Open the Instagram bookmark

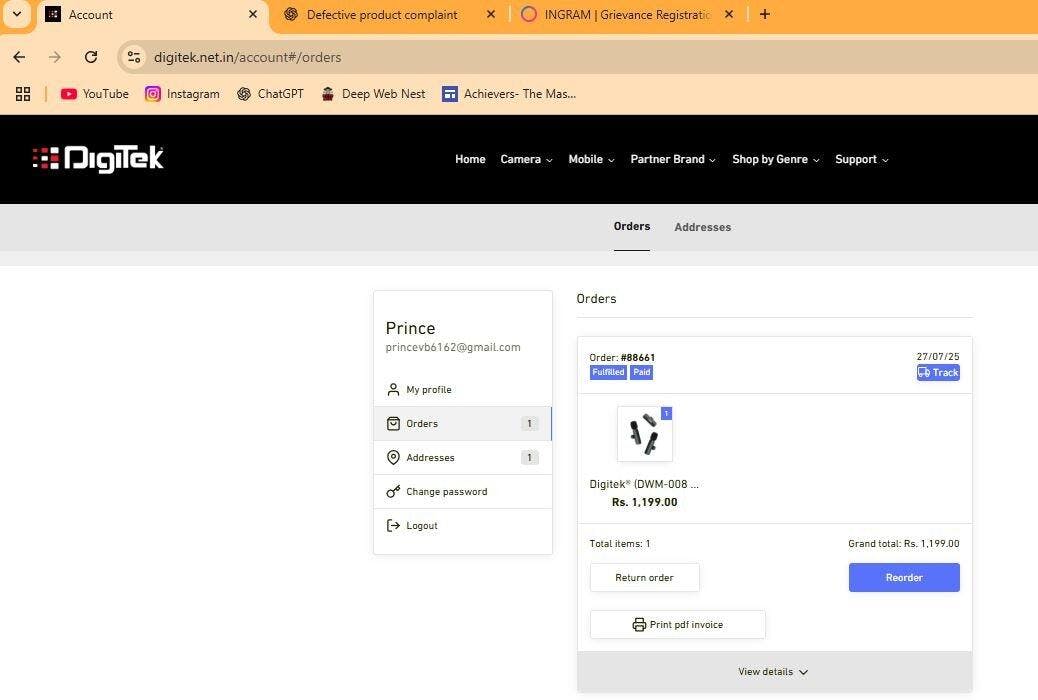tap(182, 94)
